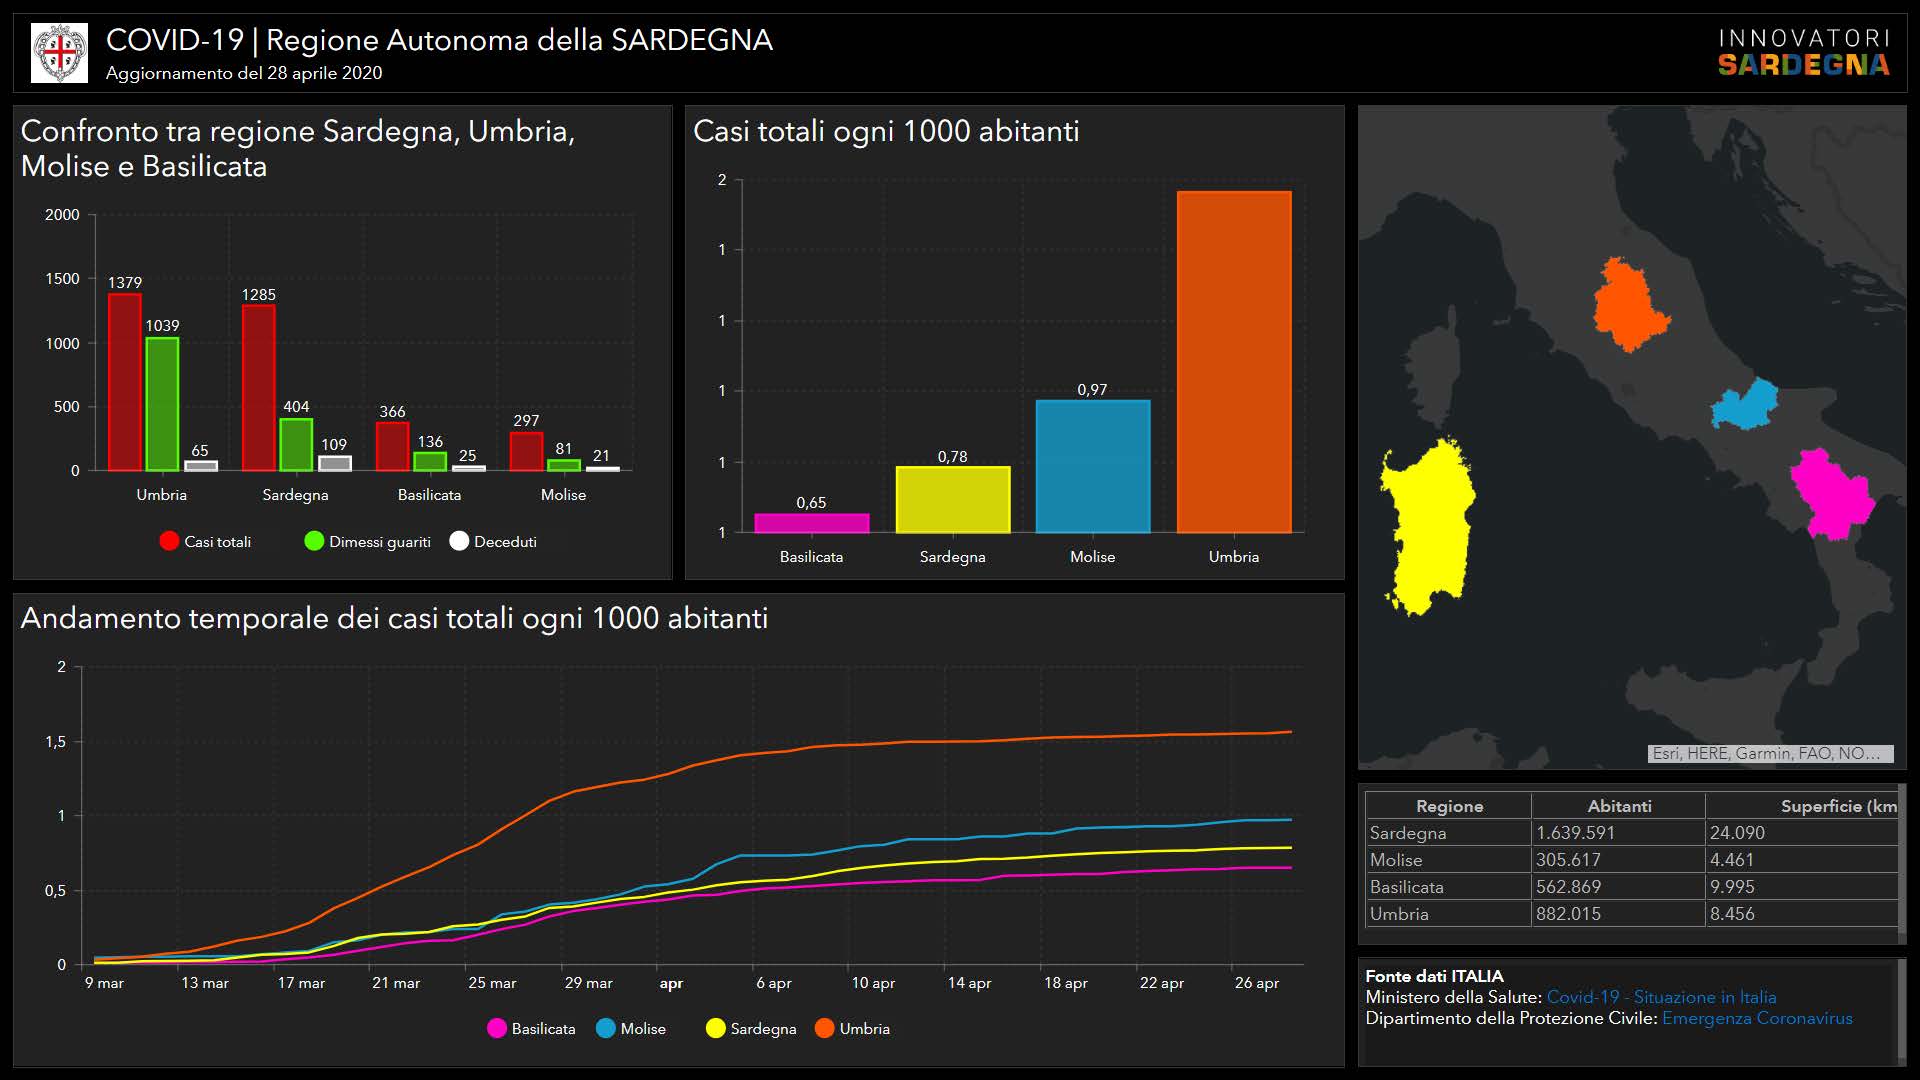Click Sardegna yellow bar labeled 0,78
This screenshot has height=1080, width=1920.
pos(952,499)
